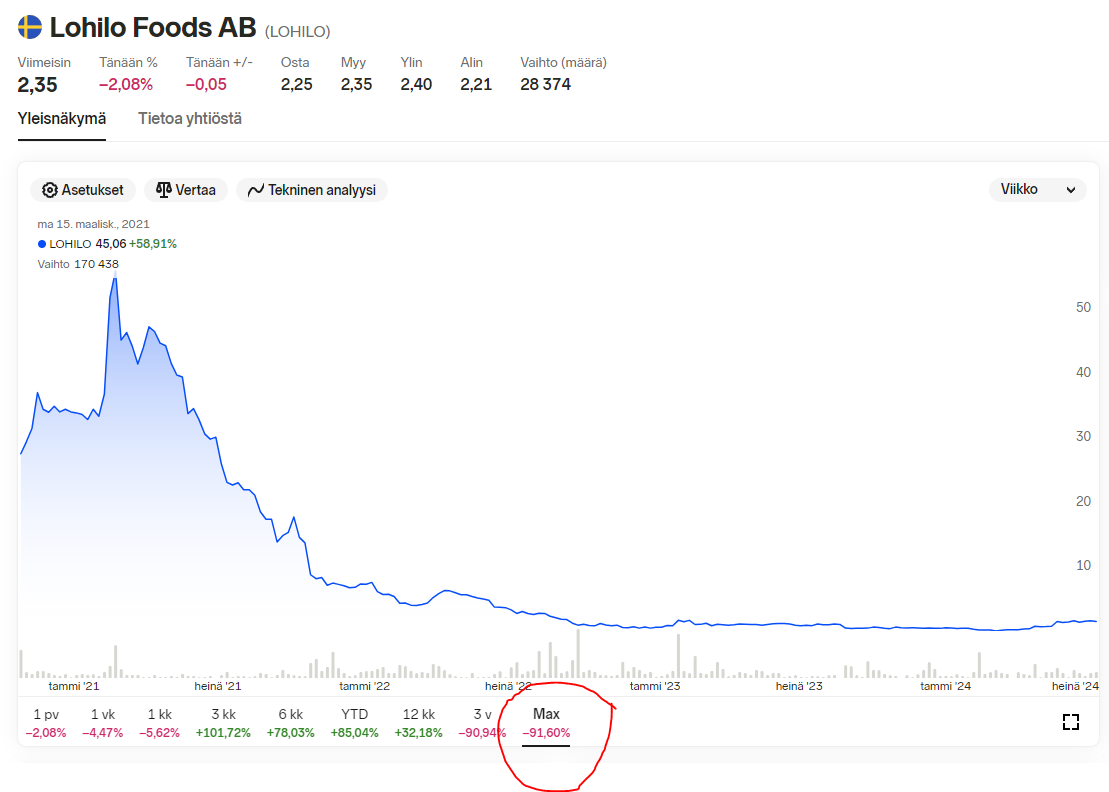Click the scale icon in Vertaa
1109x792 pixels.
[163, 190]
